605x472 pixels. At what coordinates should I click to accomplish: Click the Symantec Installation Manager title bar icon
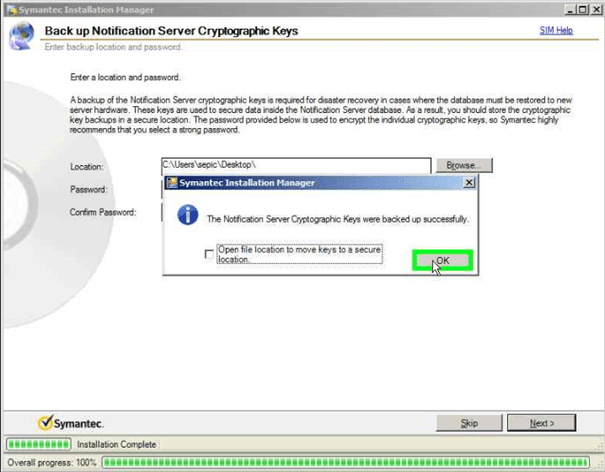coord(9,9)
